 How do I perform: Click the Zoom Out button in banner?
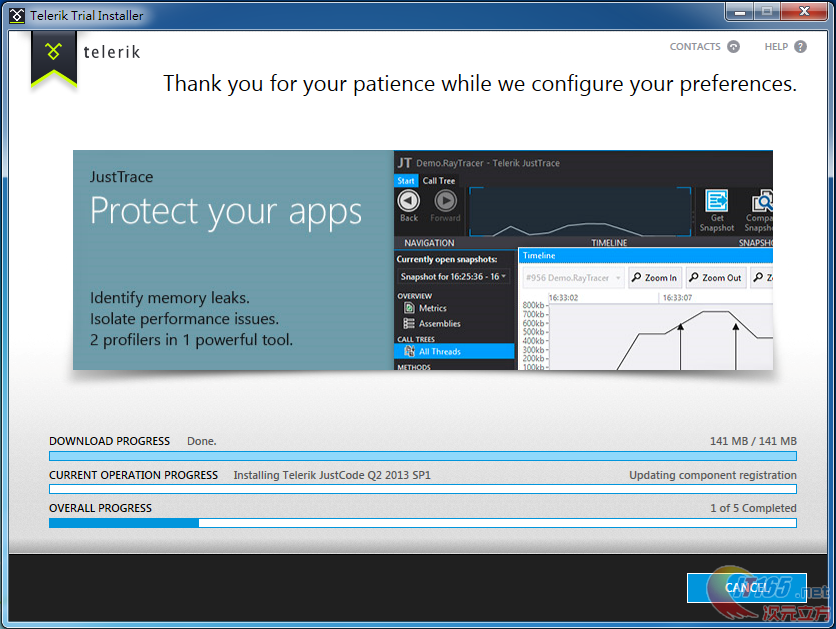(716, 278)
